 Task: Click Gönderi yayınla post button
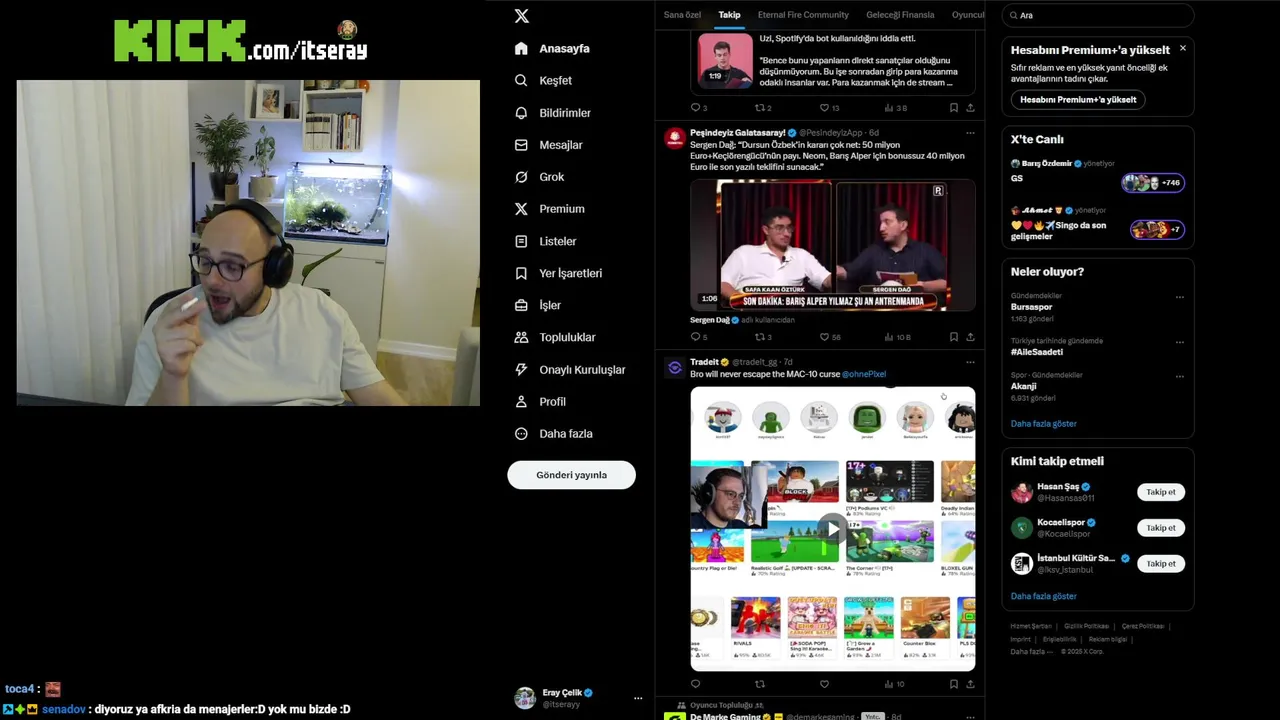[x=571, y=475]
